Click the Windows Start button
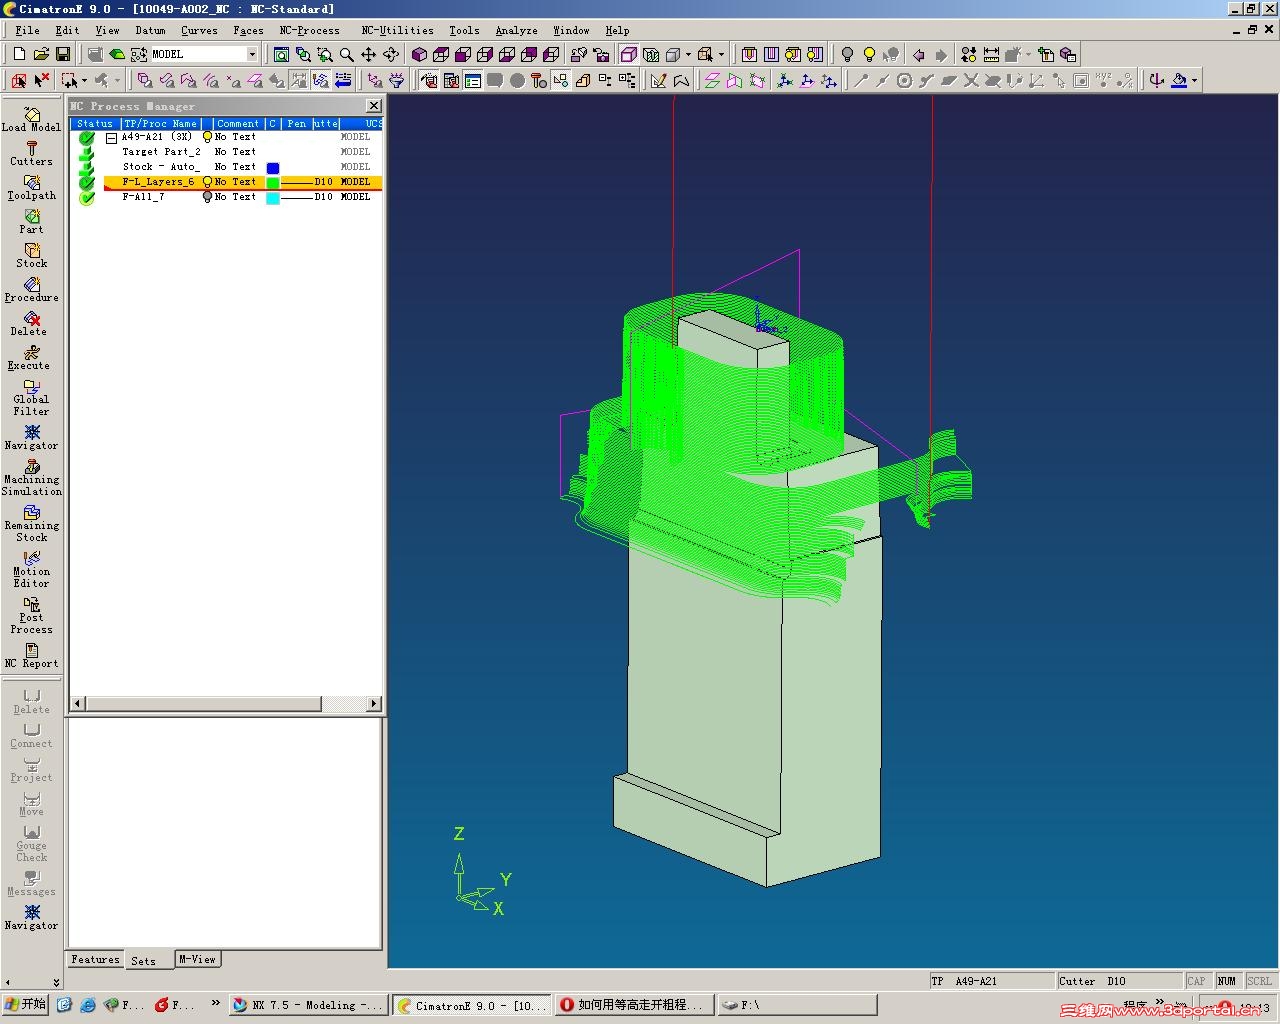 [x=25, y=1005]
